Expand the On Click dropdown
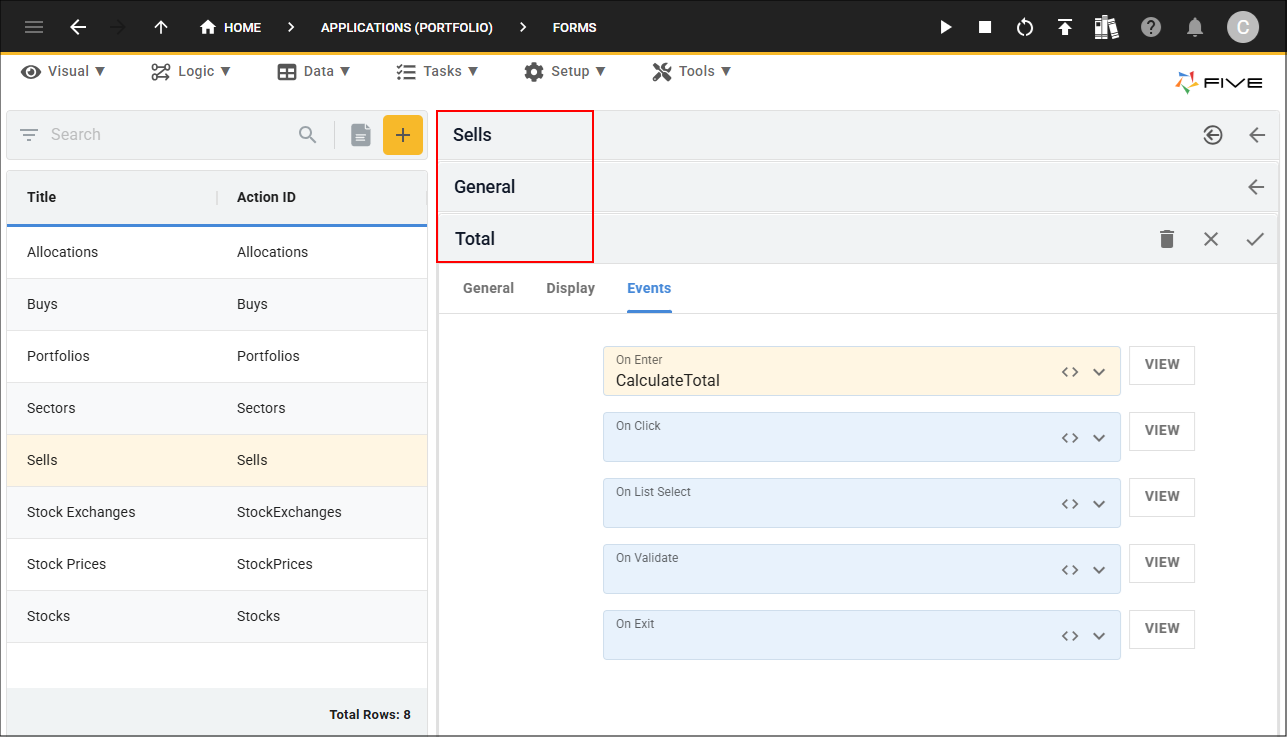This screenshot has height=737, width=1287. click(x=1099, y=438)
